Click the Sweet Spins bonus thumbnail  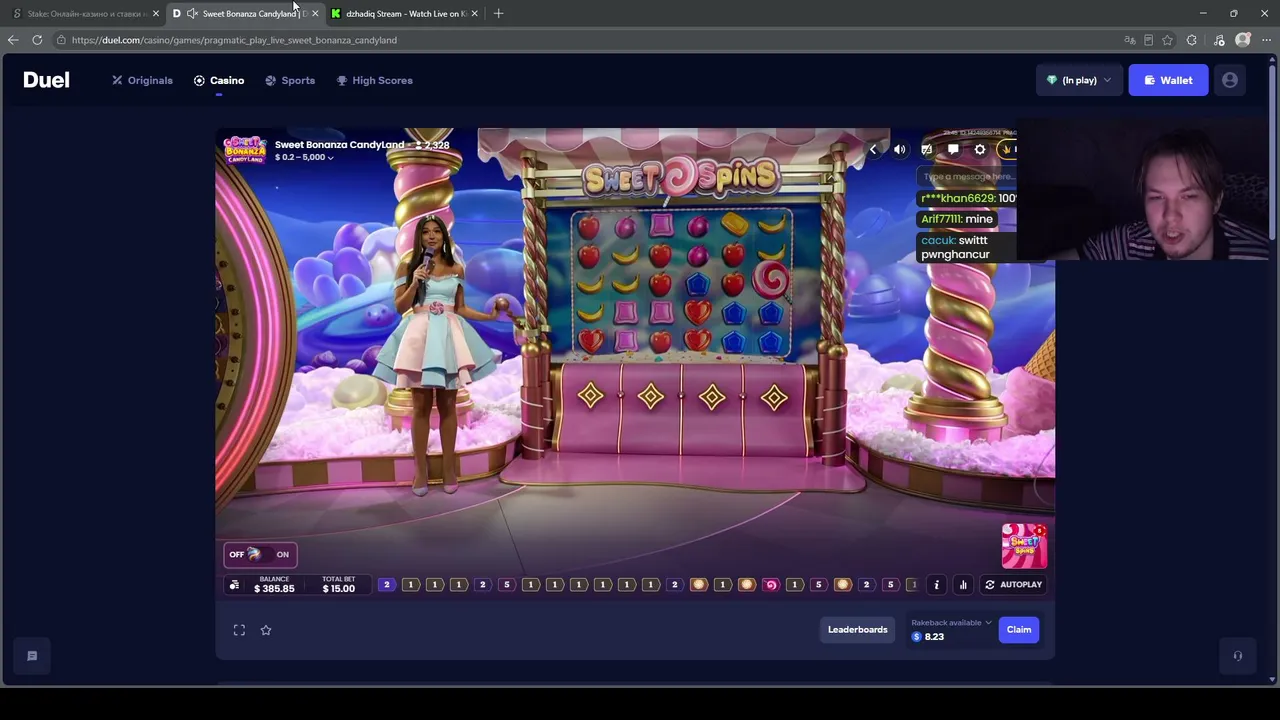[1024, 546]
